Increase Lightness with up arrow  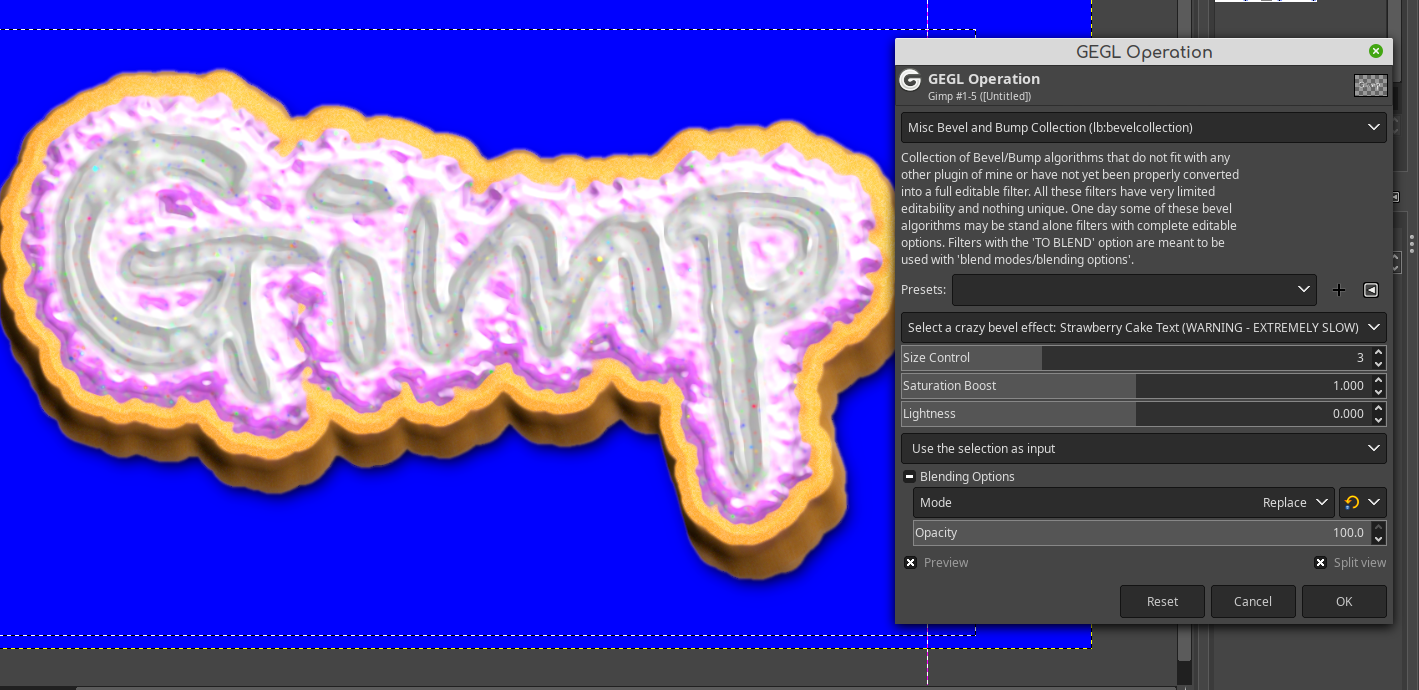tap(1379, 408)
